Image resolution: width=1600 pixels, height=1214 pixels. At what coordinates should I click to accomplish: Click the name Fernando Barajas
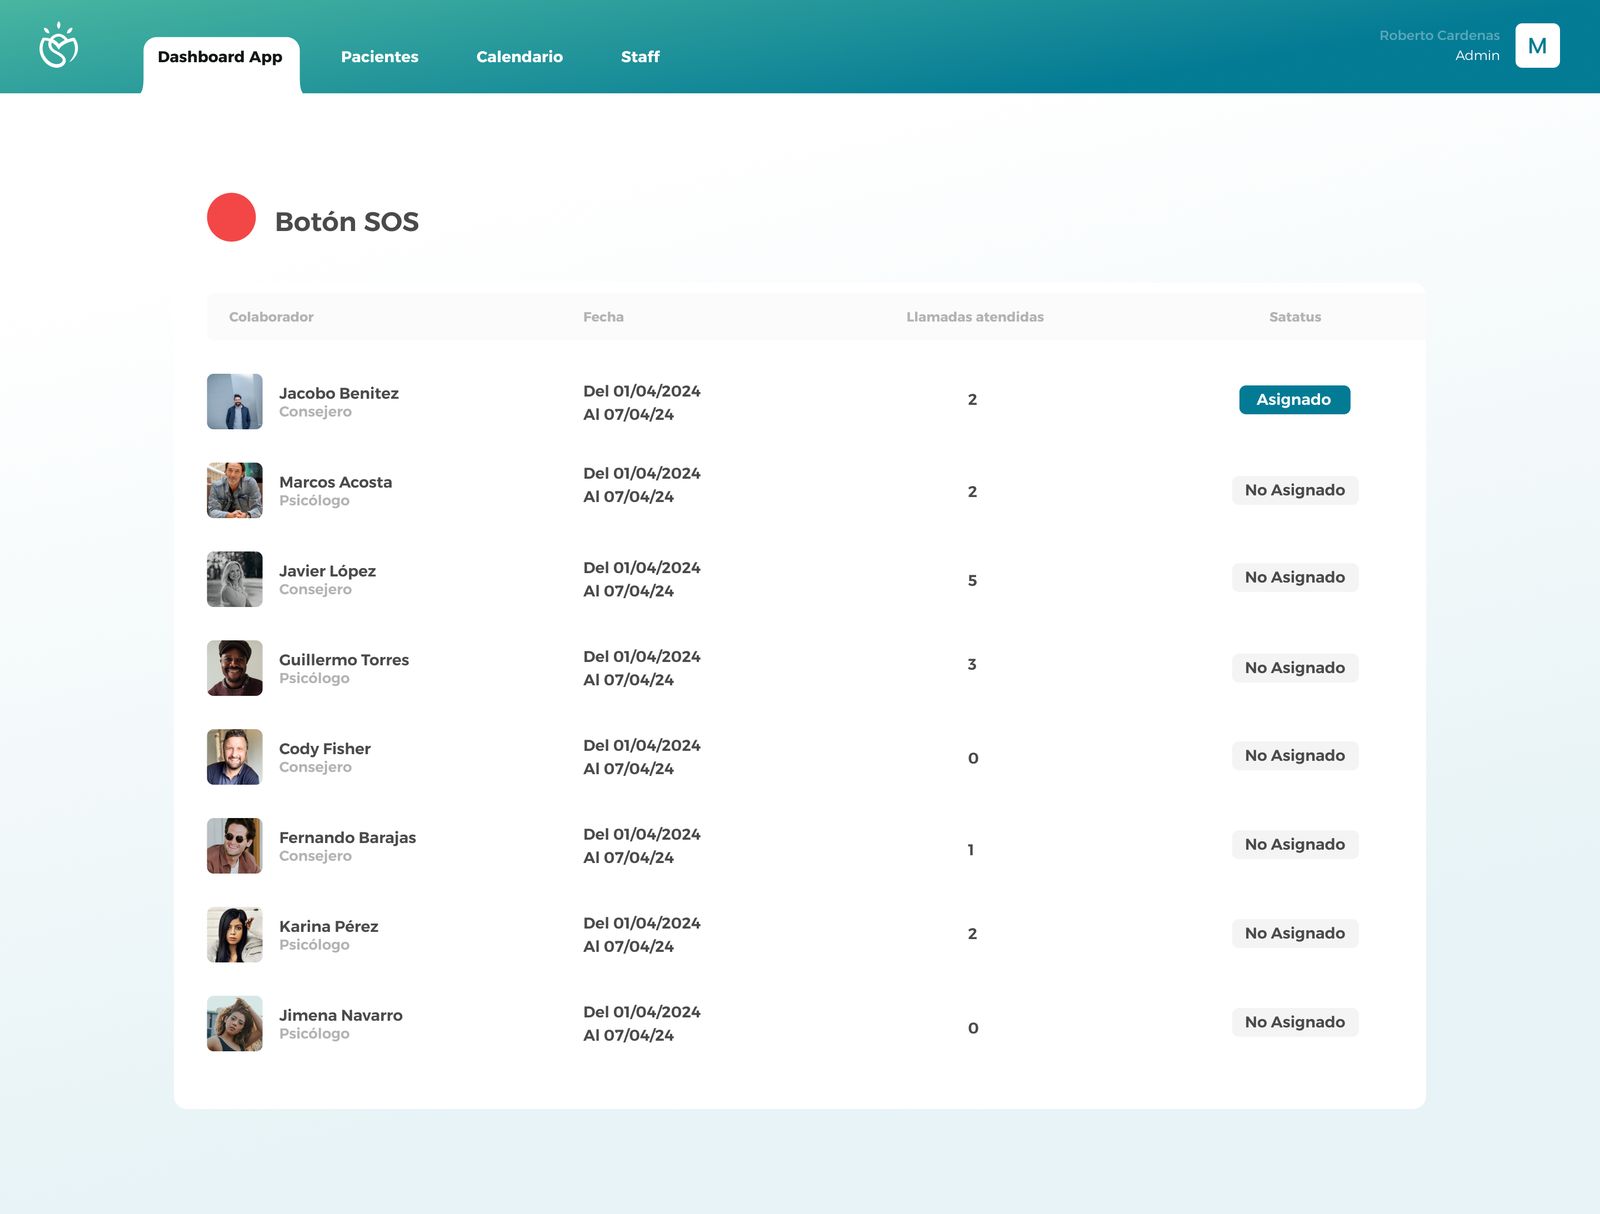pyautogui.click(x=347, y=838)
